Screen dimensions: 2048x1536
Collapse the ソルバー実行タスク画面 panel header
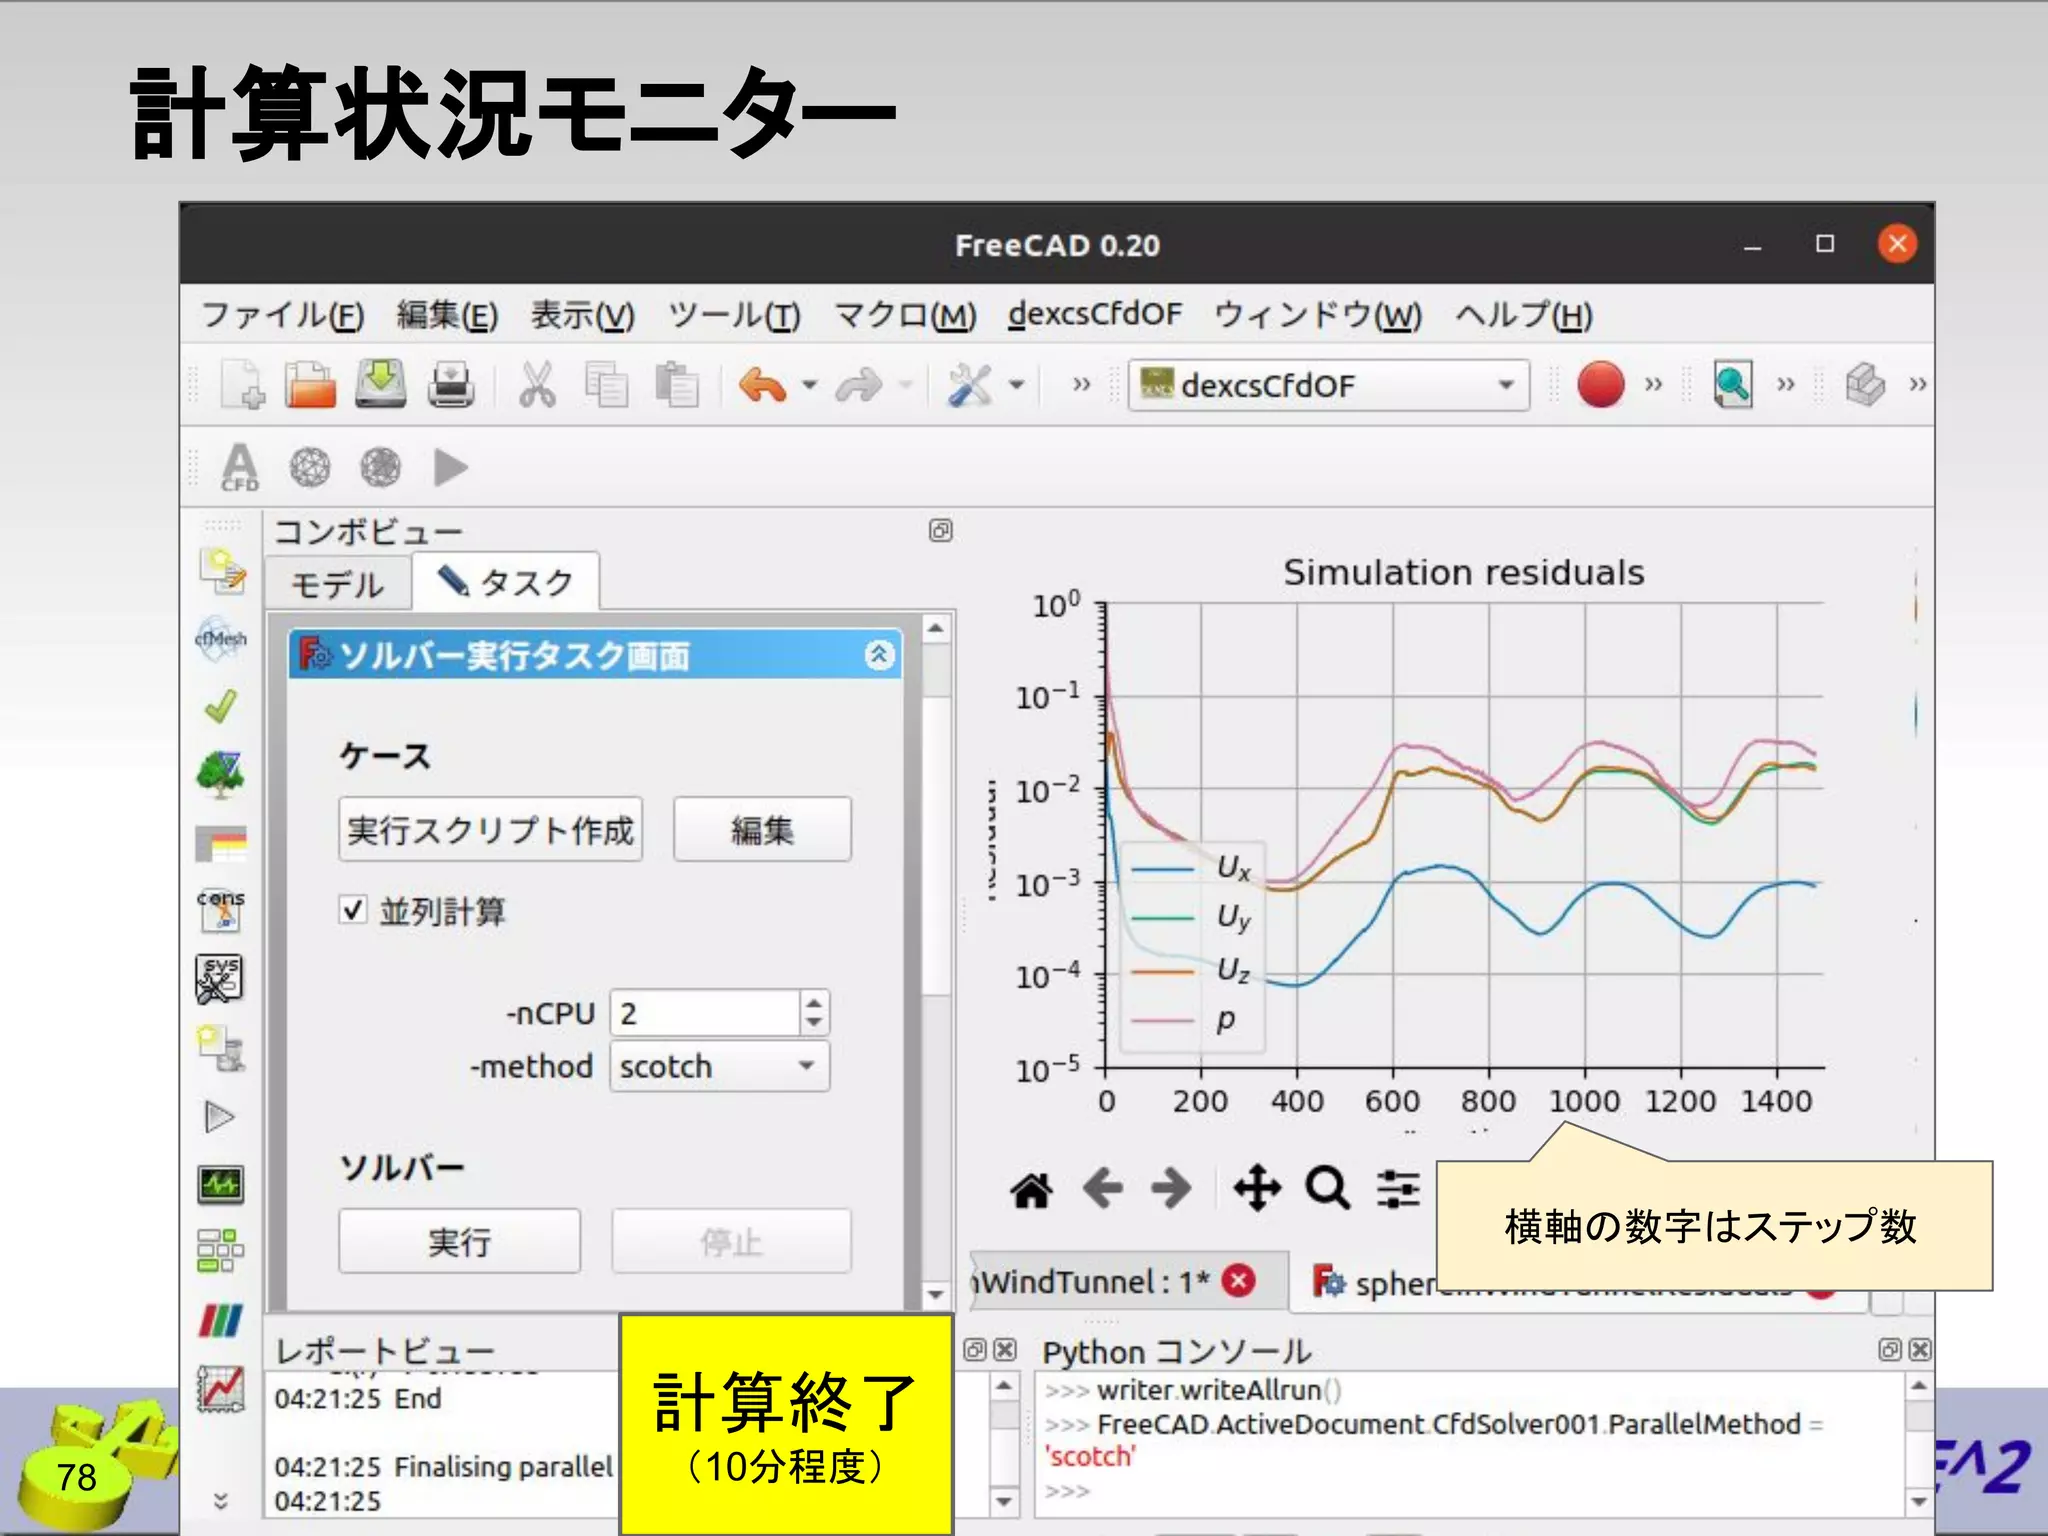pyautogui.click(x=878, y=655)
